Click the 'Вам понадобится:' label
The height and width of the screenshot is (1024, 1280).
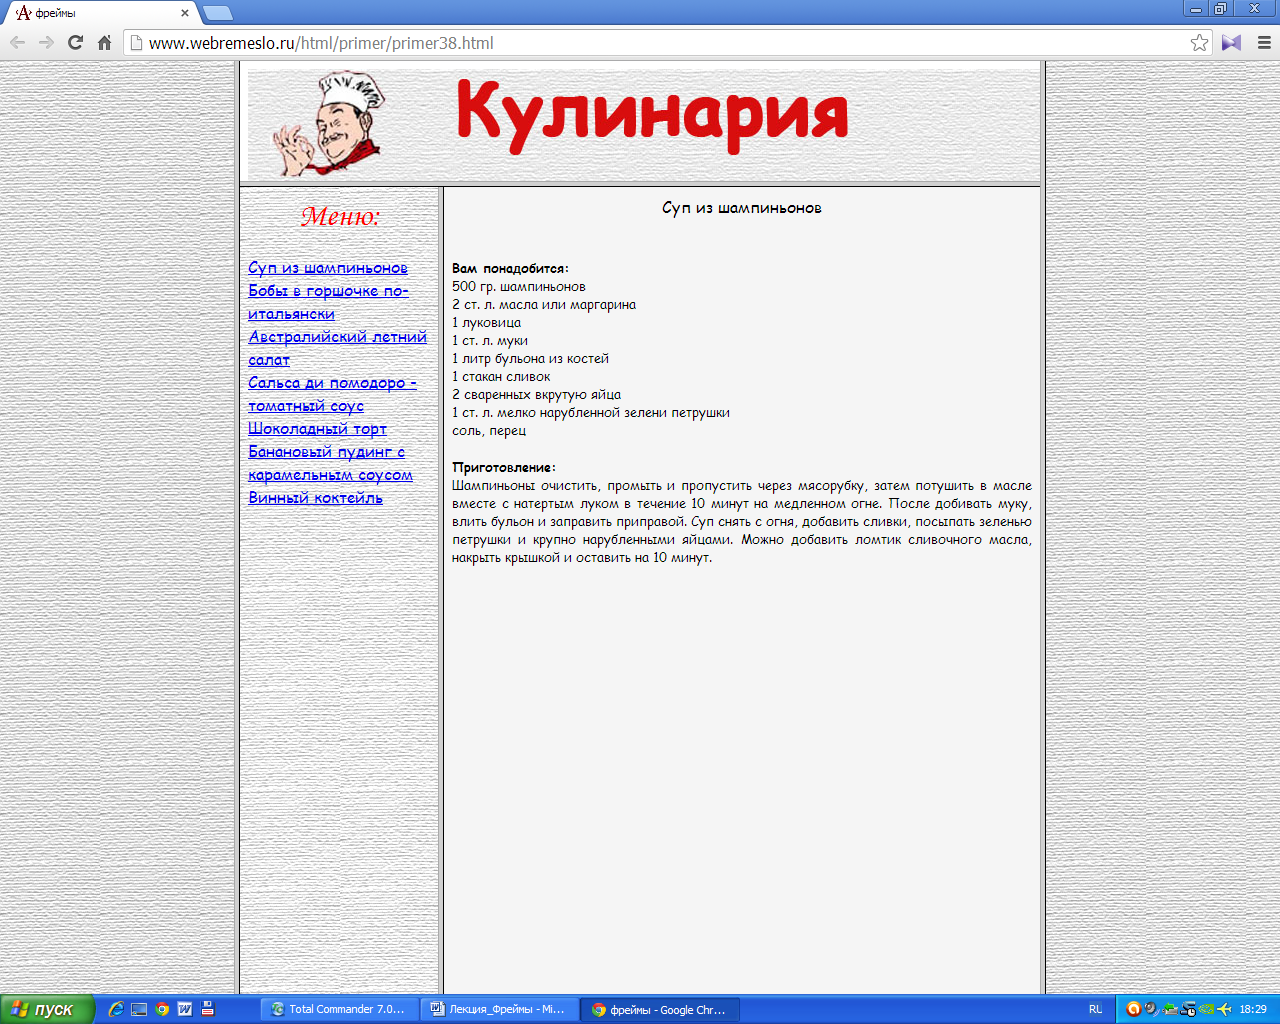click(x=510, y=268)
